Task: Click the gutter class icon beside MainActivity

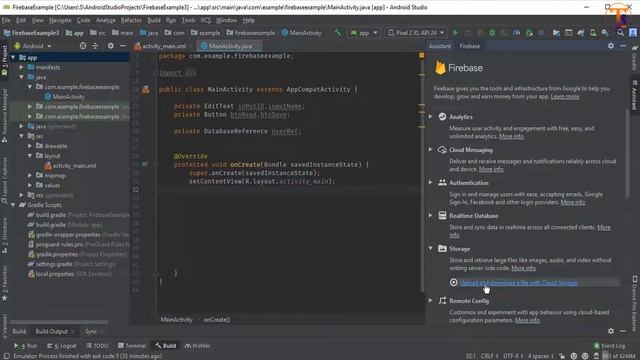Action: pos(146,89)
